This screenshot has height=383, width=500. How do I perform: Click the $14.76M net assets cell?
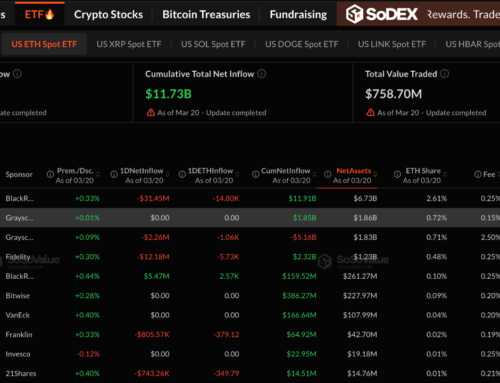point(362,373)
